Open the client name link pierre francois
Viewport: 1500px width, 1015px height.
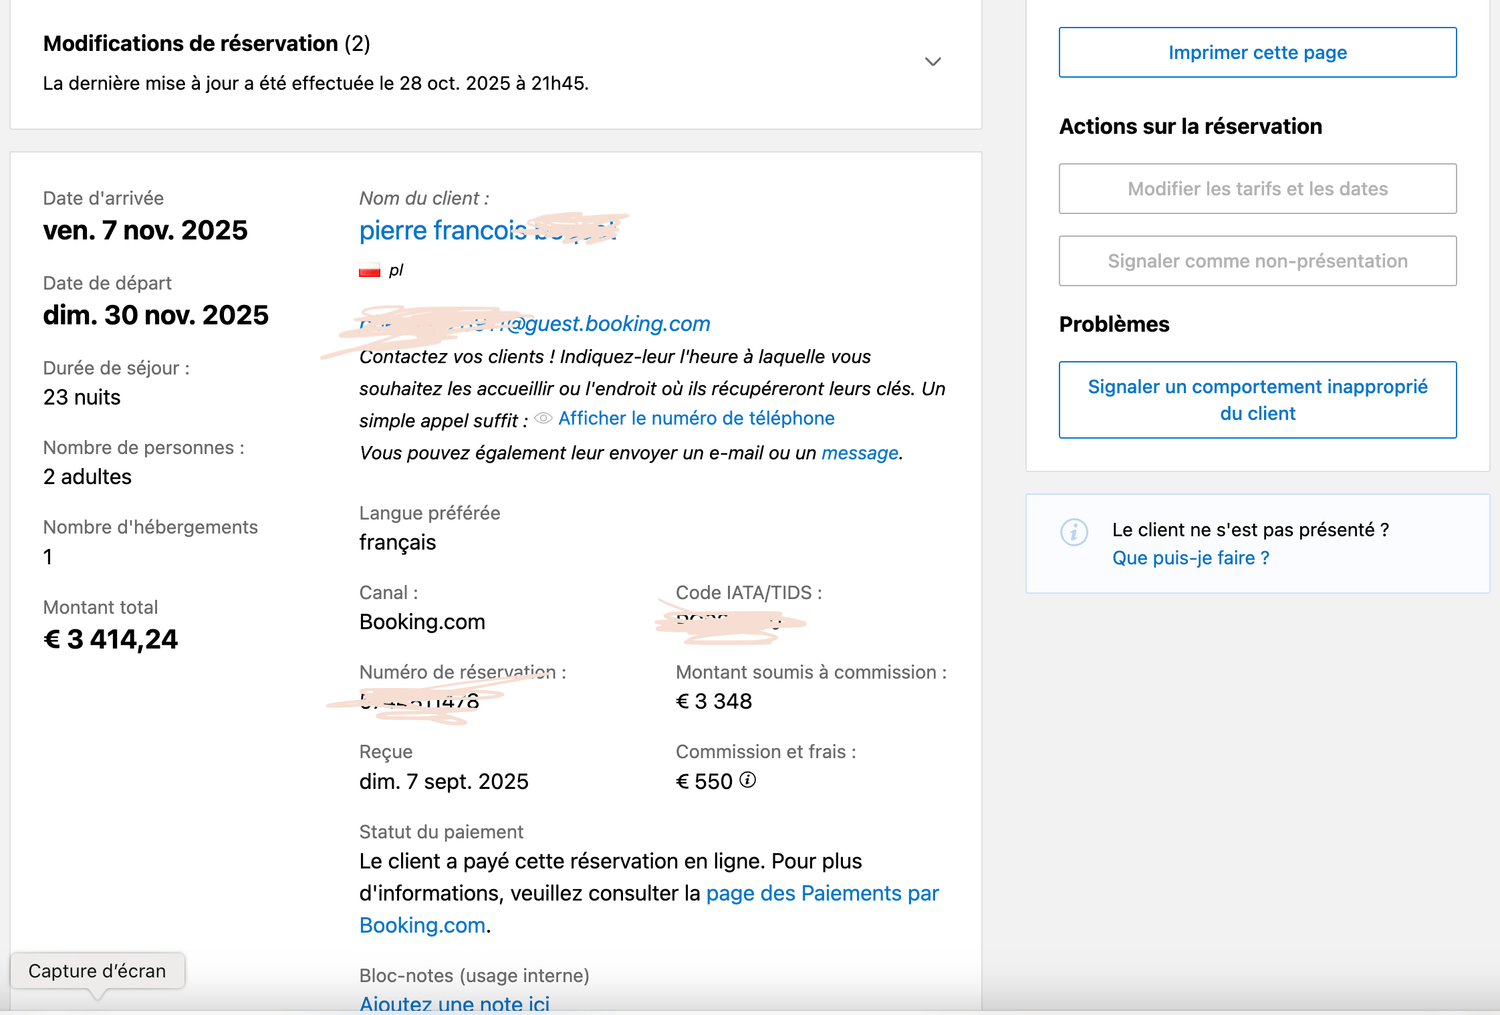443,231
